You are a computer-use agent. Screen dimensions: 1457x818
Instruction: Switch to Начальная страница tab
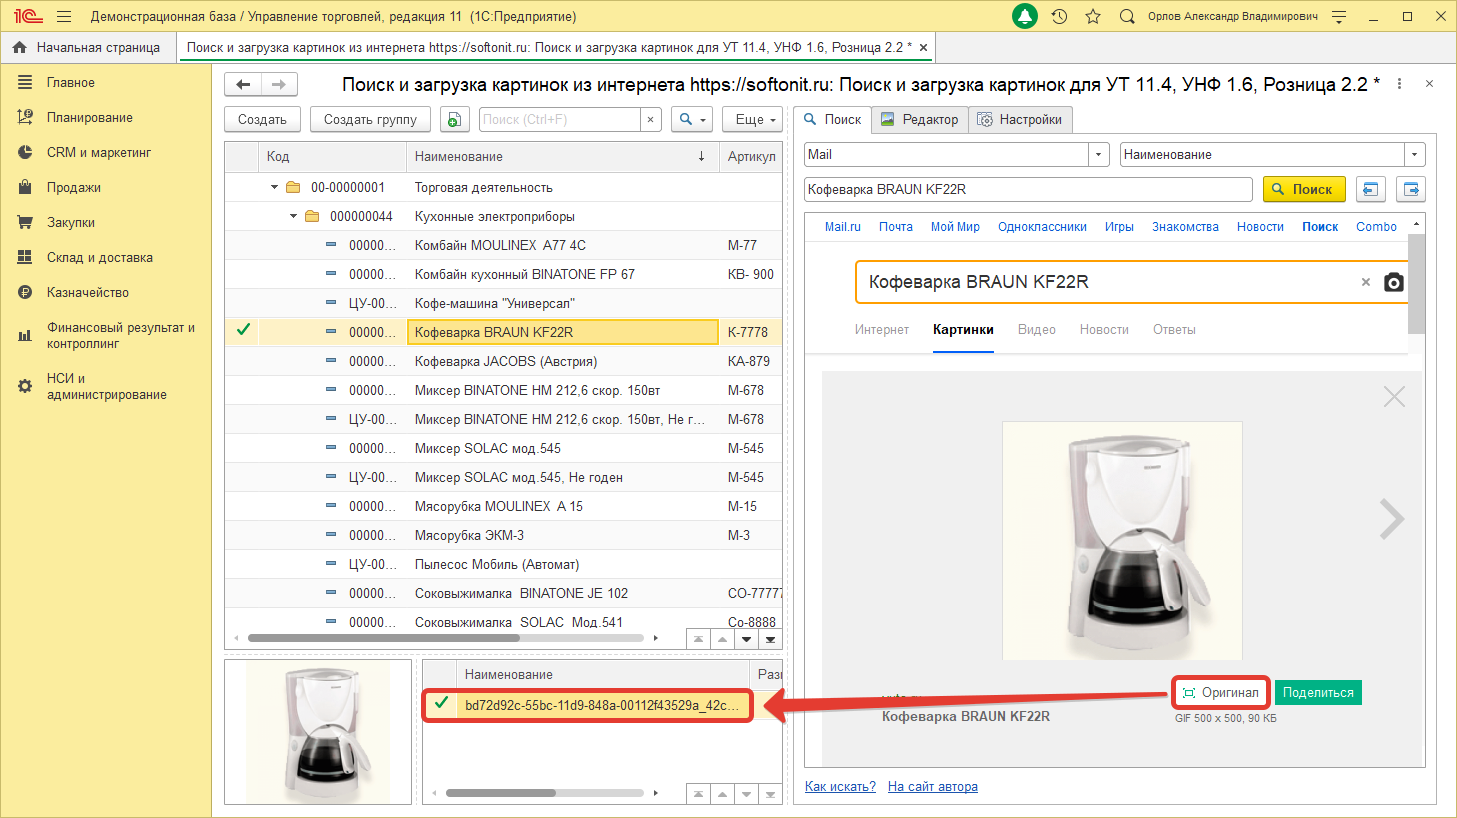[87, 47]
